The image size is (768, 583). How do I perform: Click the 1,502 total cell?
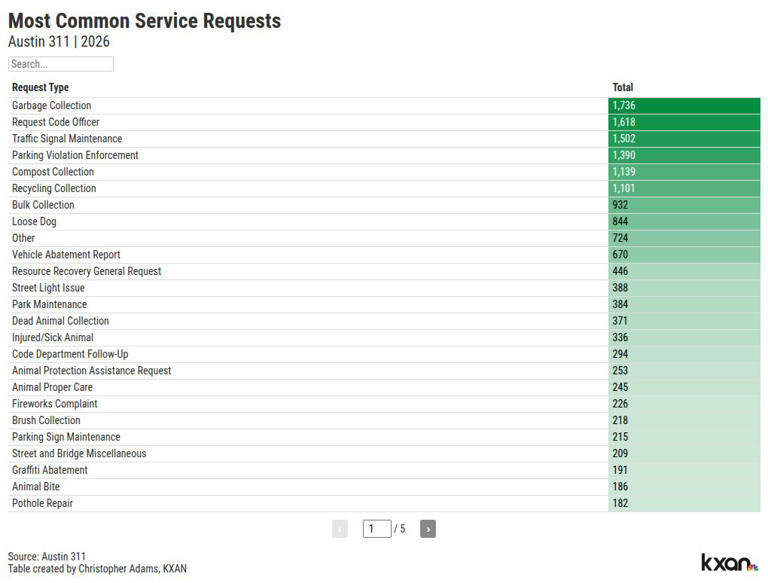684,139
